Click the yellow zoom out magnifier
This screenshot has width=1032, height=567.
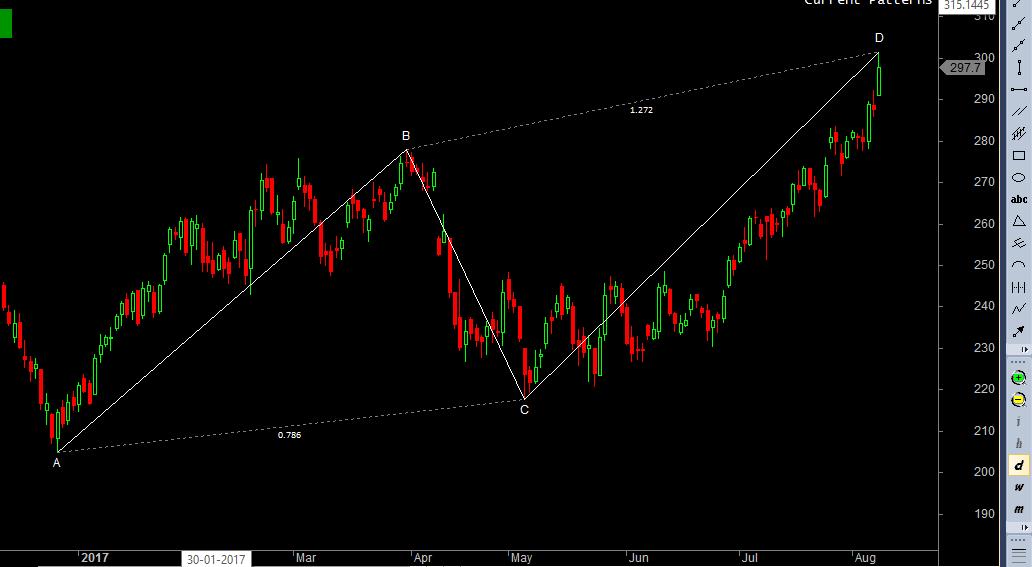pyautogui.click(x=1019, y=400)
